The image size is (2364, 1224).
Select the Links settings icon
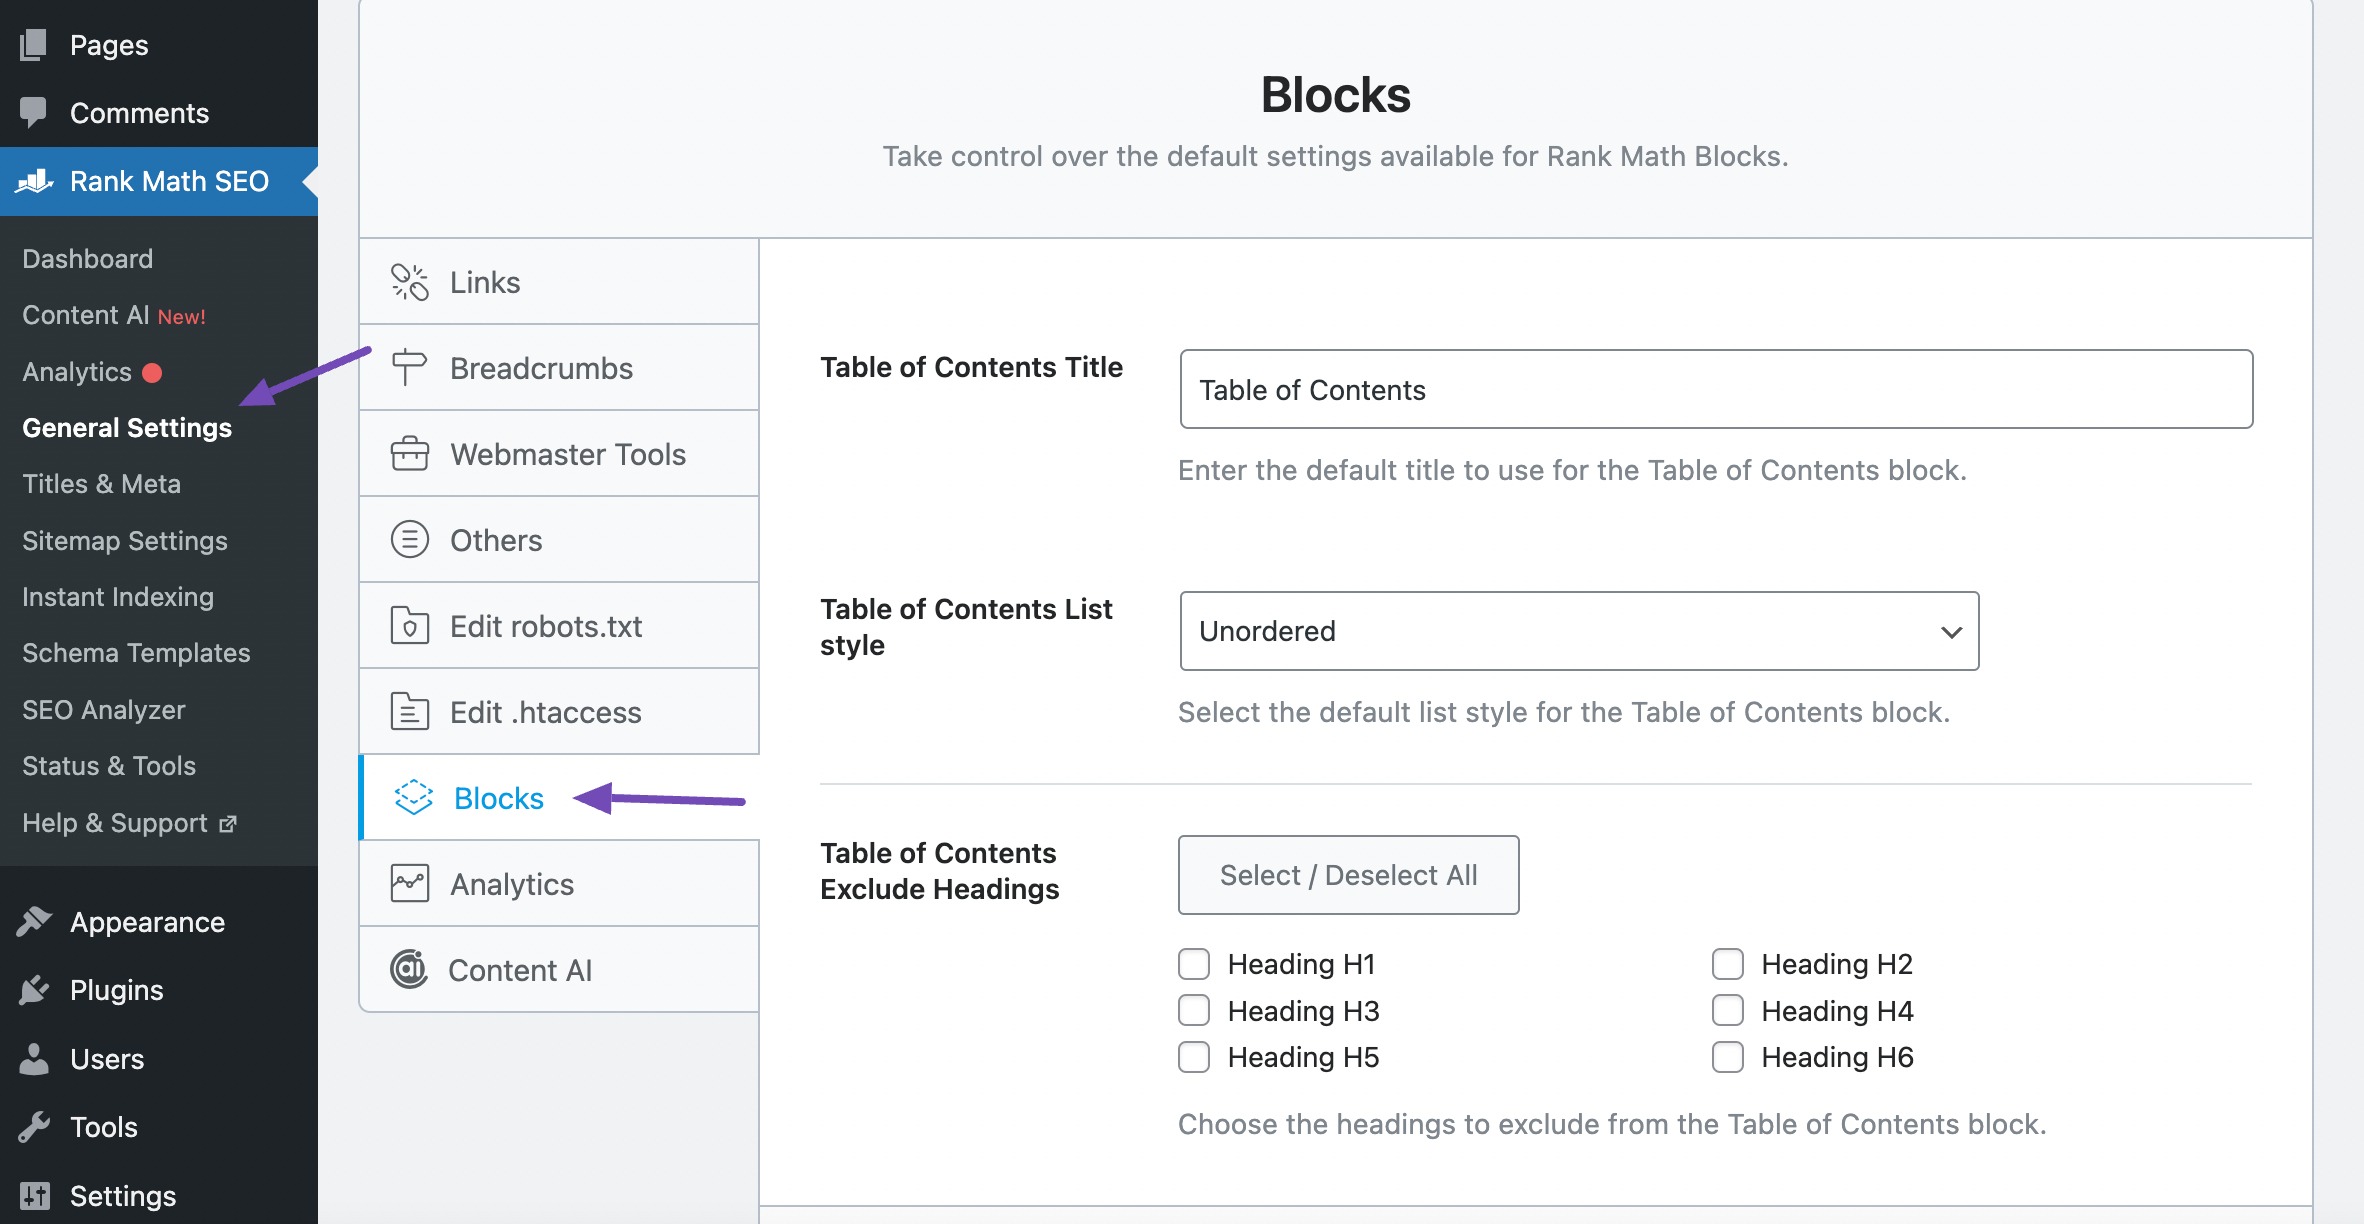(409, 281)
